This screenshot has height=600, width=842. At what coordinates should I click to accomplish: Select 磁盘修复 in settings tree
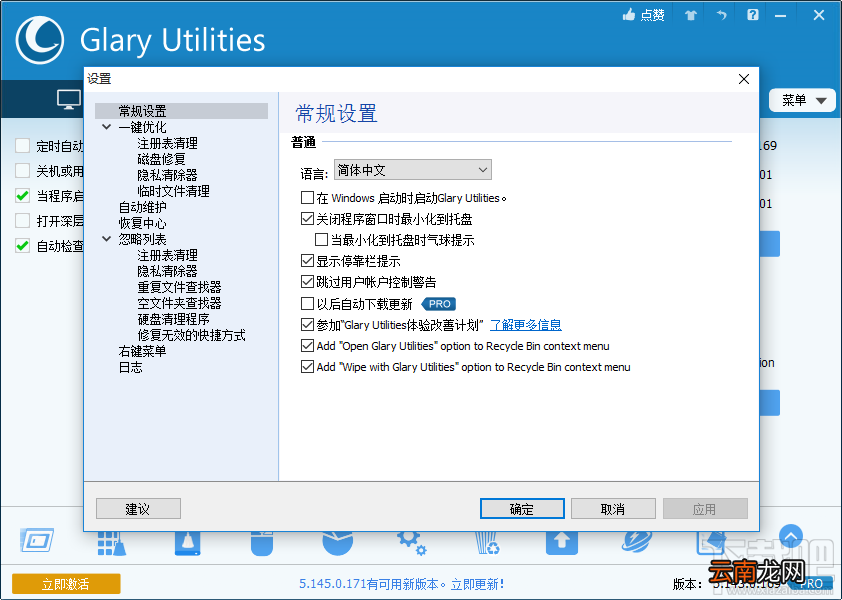pos(161,159)
